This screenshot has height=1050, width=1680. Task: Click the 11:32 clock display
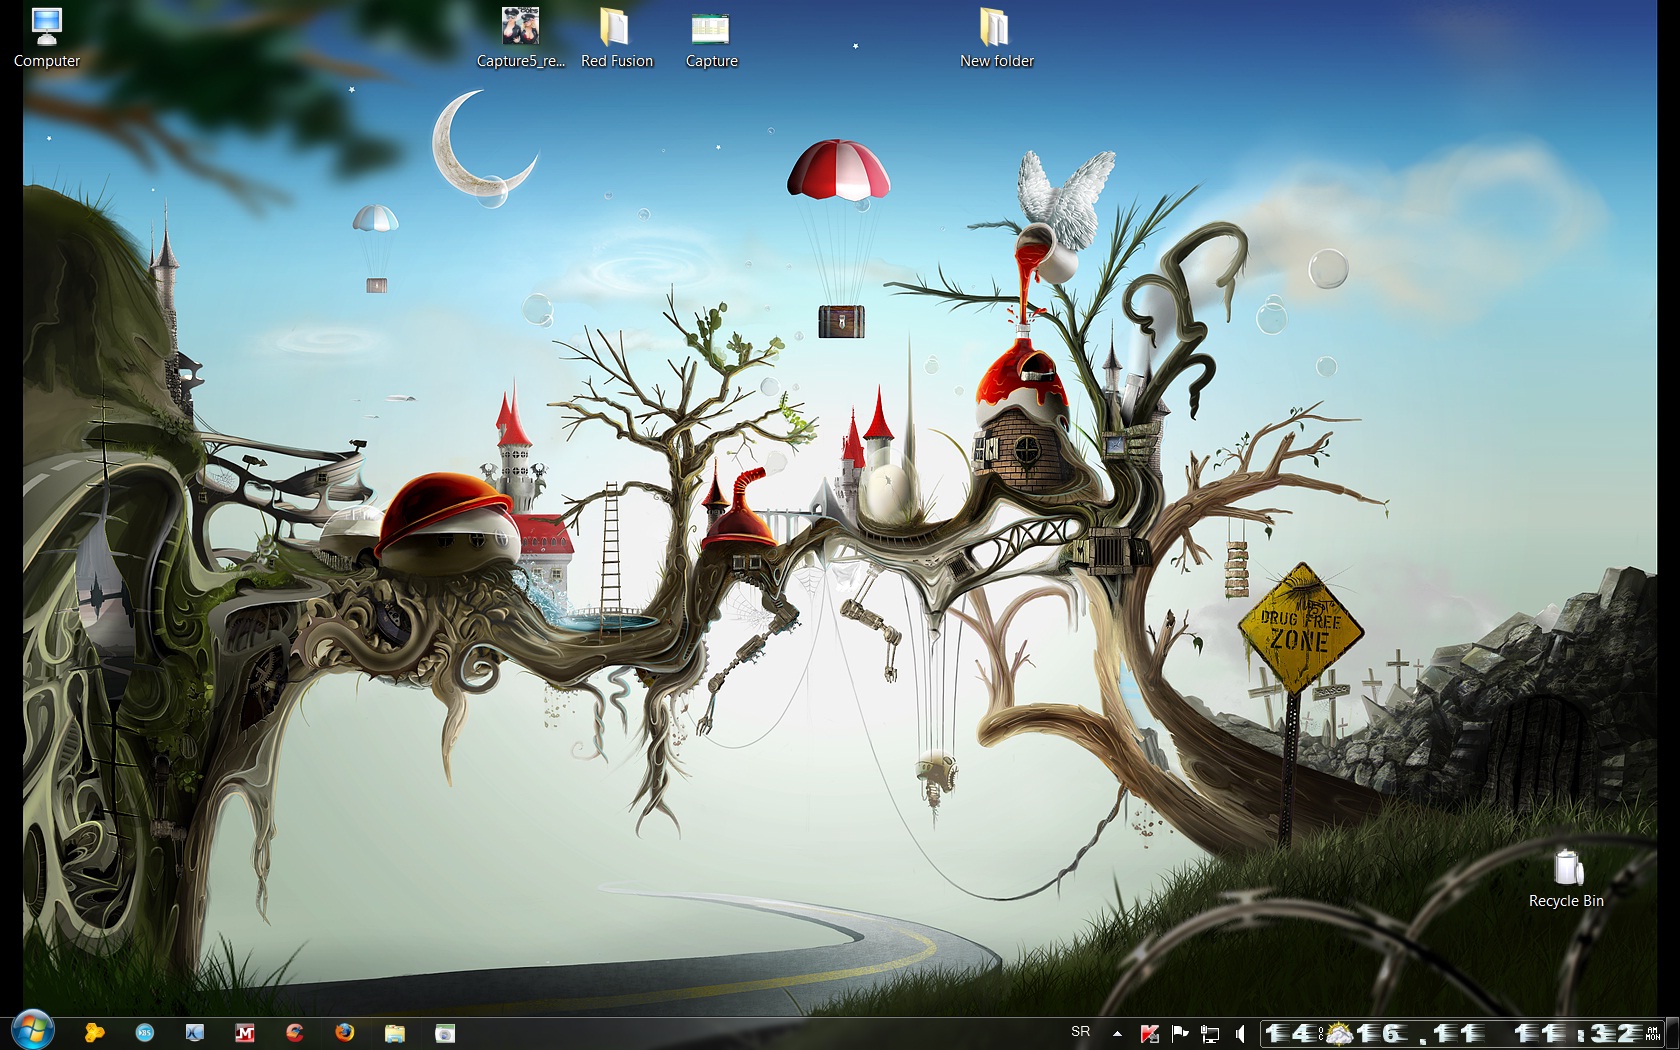pos(1577,1033)
